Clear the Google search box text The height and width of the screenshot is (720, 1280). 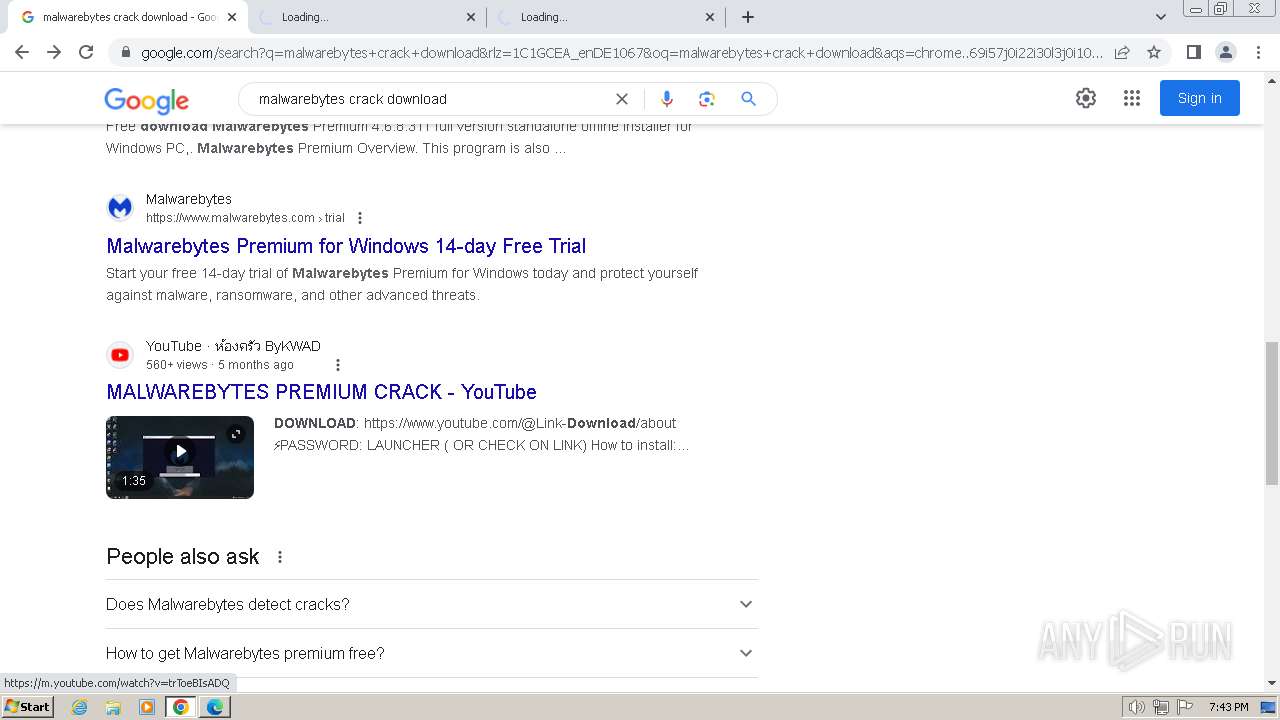pyautogui.click(x=622, y=99)
